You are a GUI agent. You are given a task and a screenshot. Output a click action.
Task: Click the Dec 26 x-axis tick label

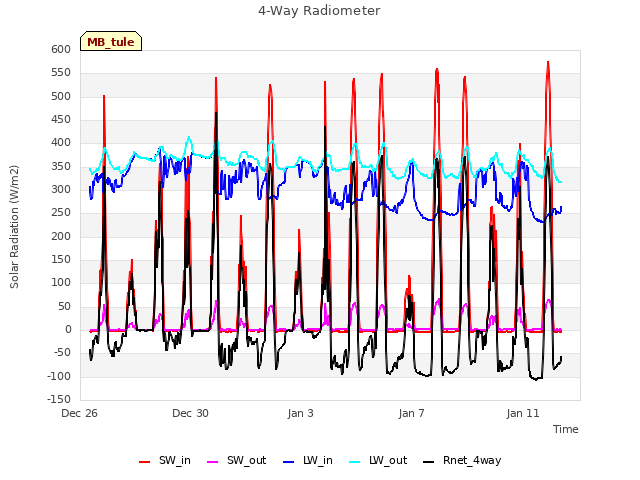click(79, 413)
